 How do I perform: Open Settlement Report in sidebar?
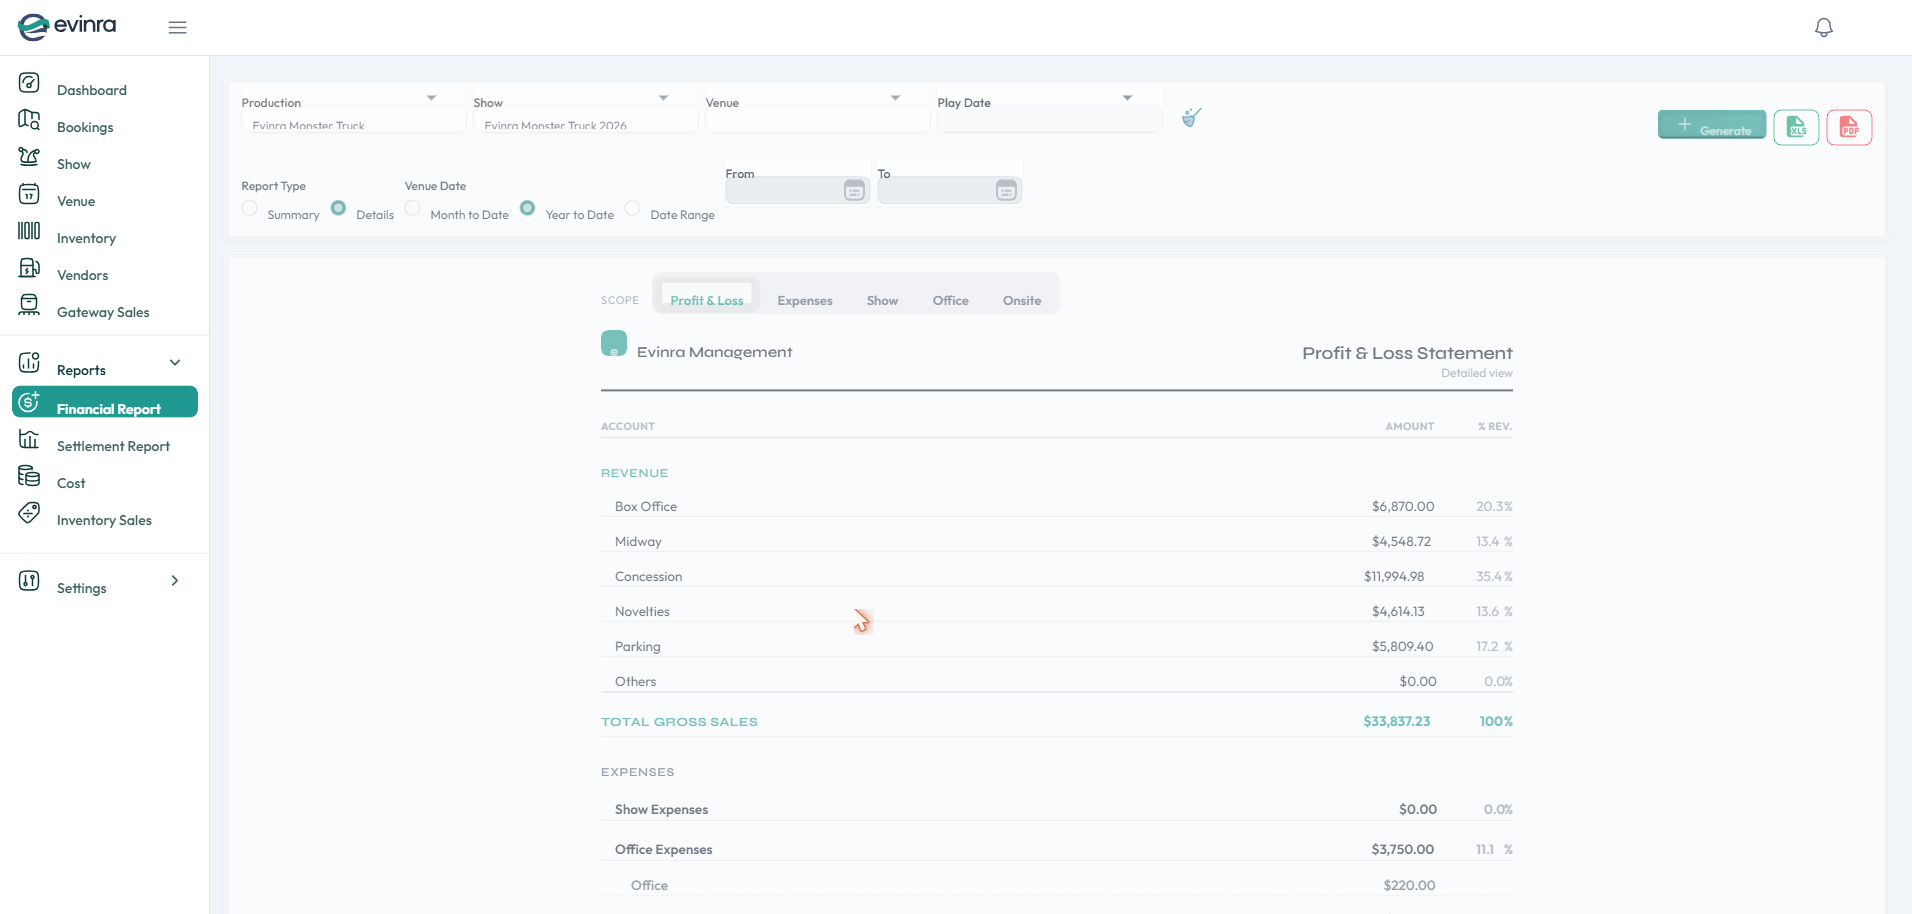pos(113,446)
